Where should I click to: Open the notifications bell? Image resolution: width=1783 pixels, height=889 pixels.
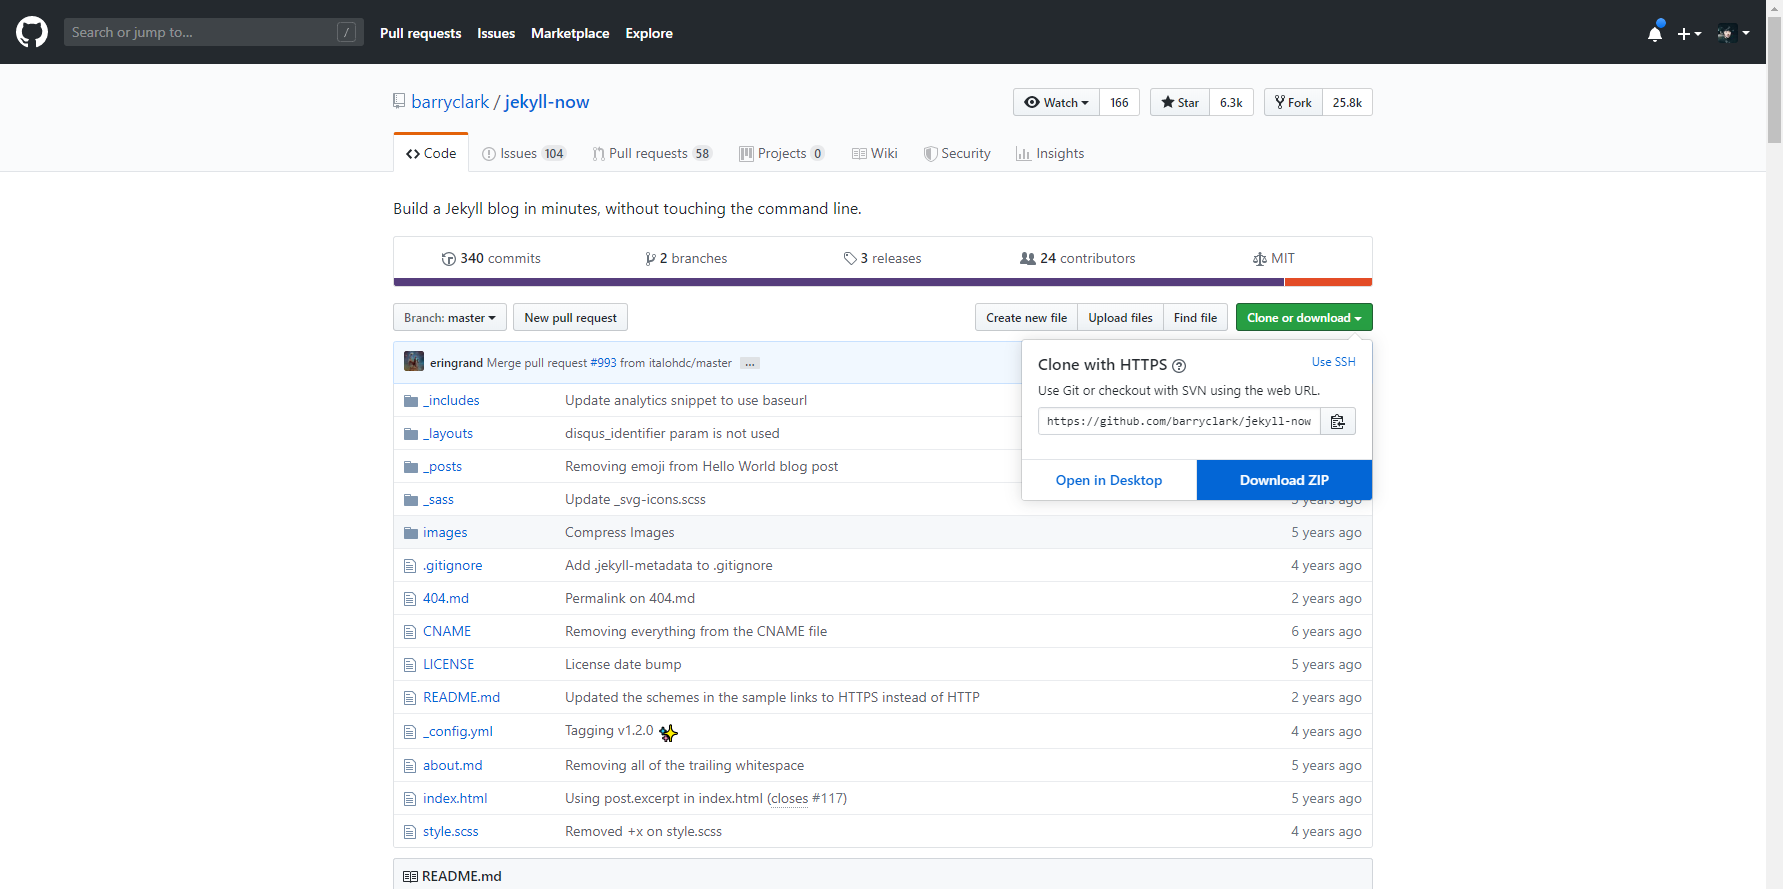[x=1655, y=33]
